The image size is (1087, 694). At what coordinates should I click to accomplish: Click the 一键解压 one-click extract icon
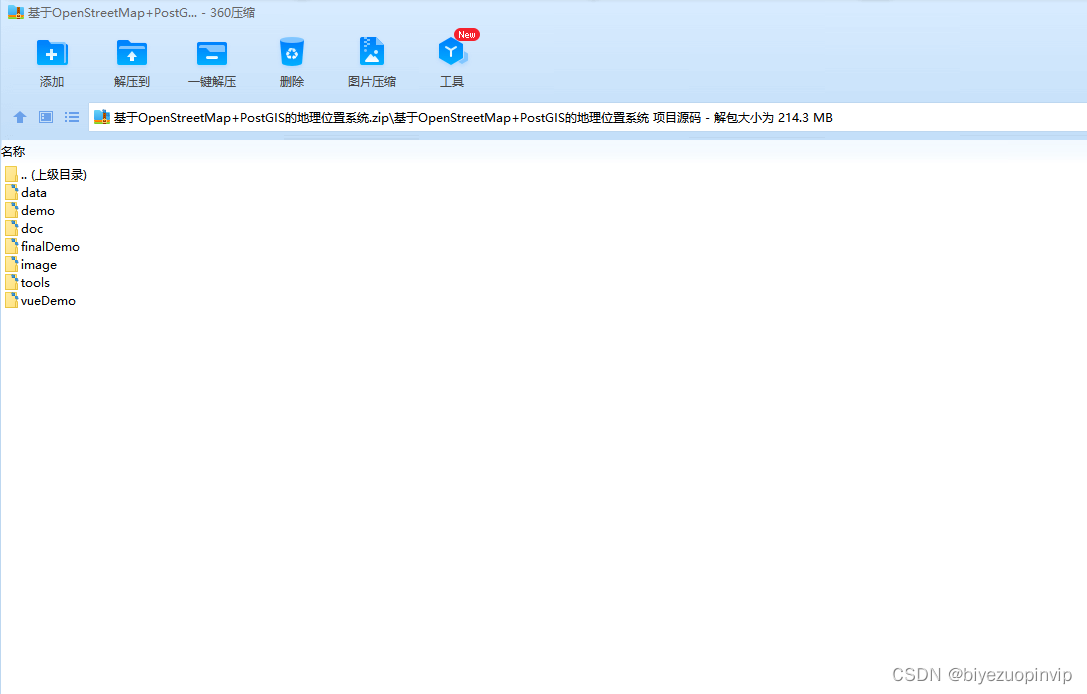[211, 54]
